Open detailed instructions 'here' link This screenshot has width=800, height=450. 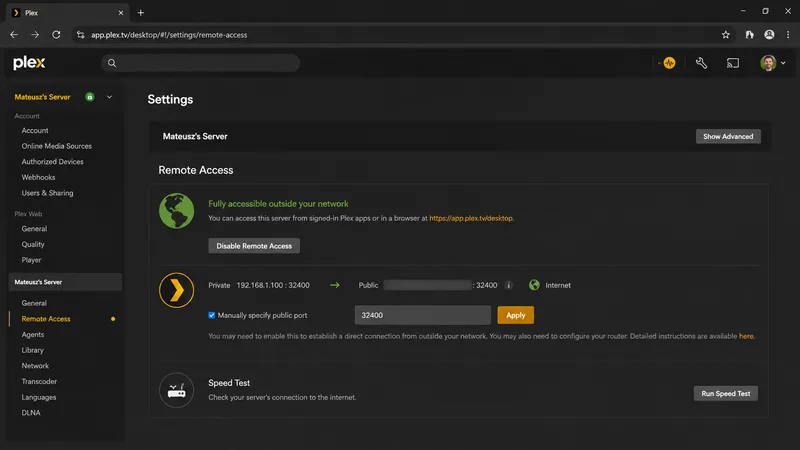point(746,336)
